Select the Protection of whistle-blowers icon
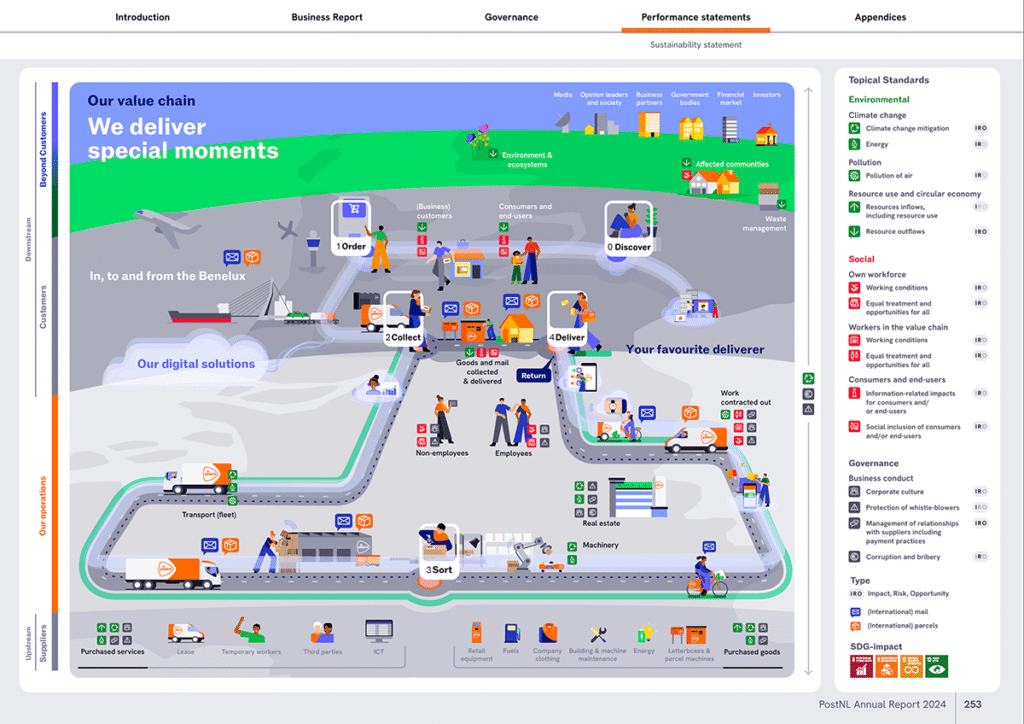This screenshot has height=724, width=1024. pyautogui.click(x=855, y=508)
